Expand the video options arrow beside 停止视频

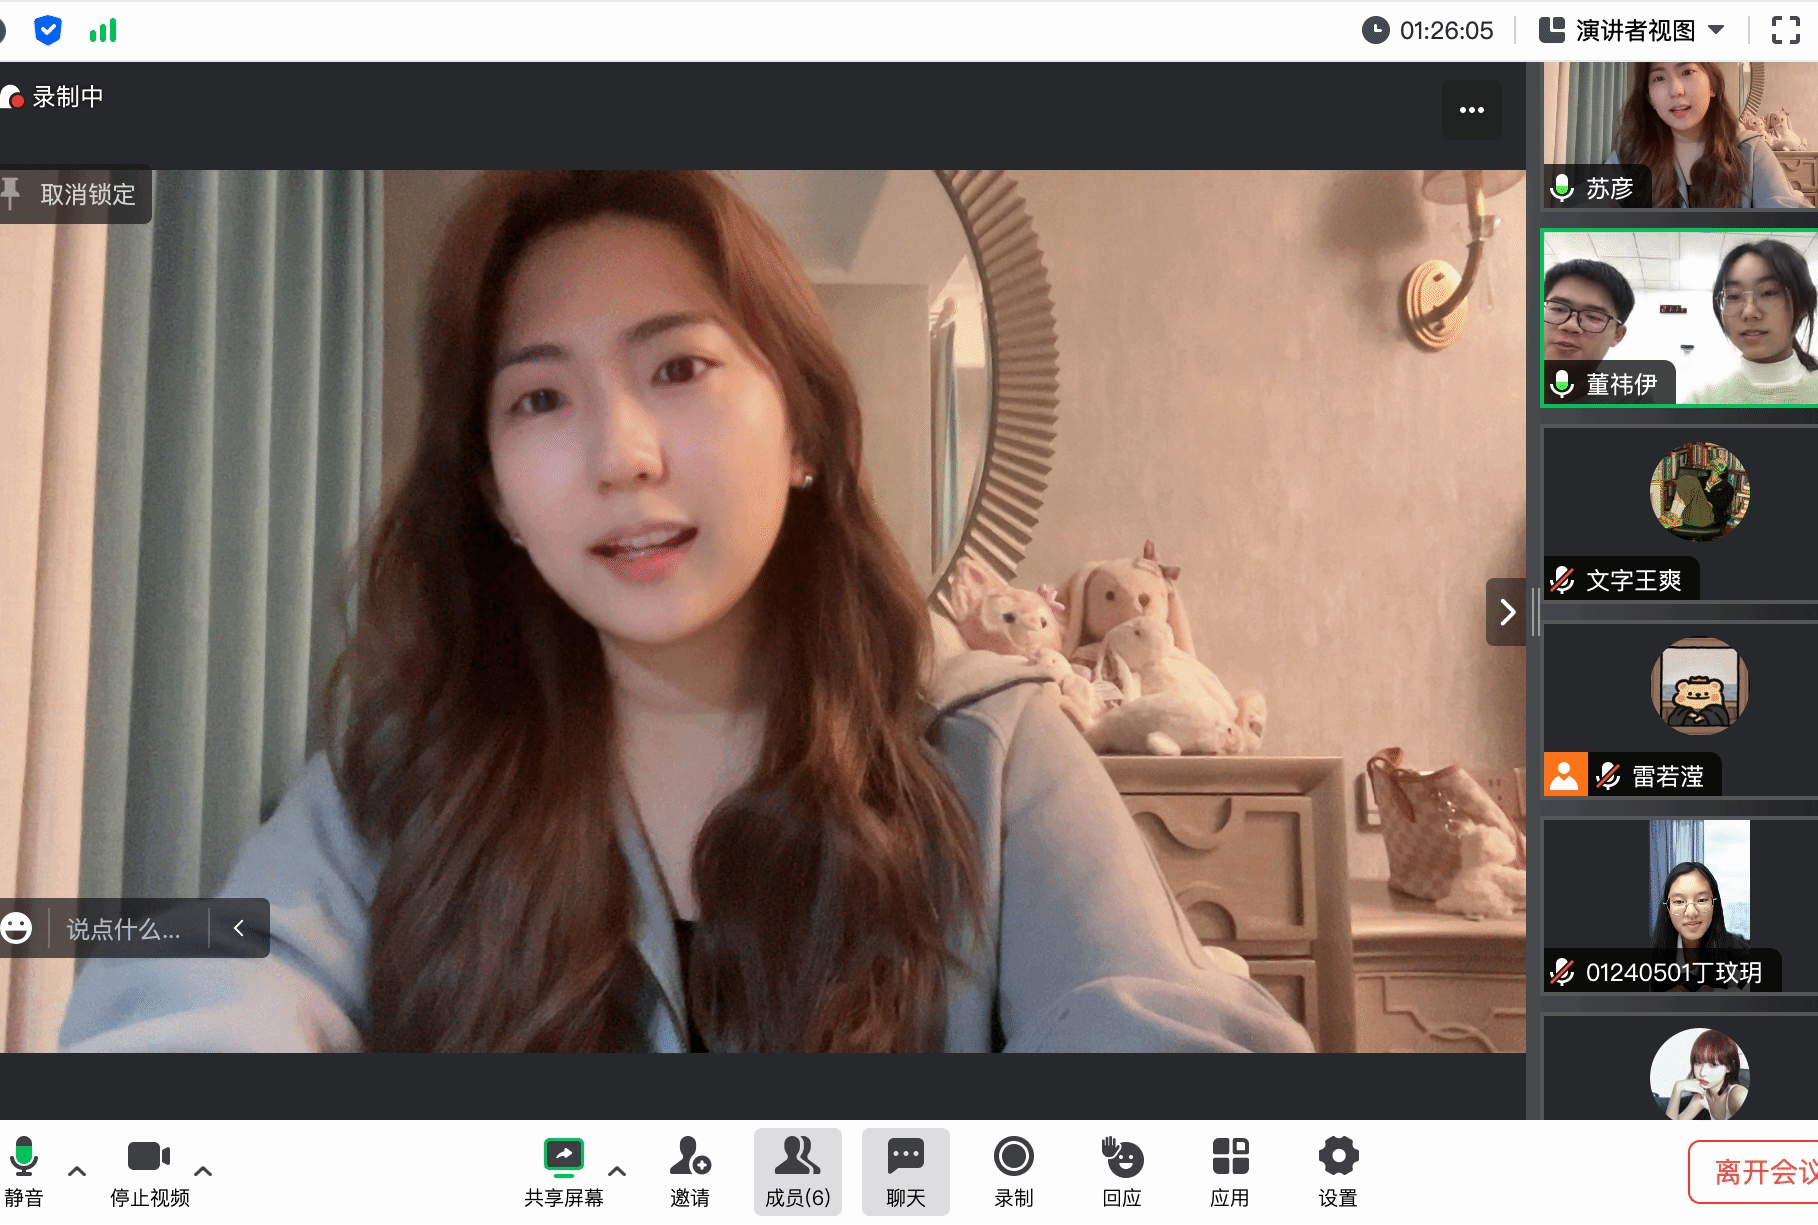coord(203,1171)
